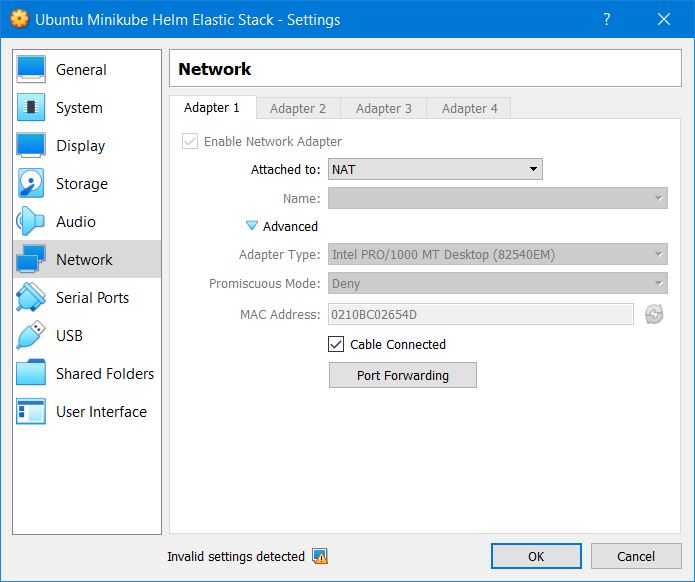
Task: Select the System chip icon
Action: point(31,108)
